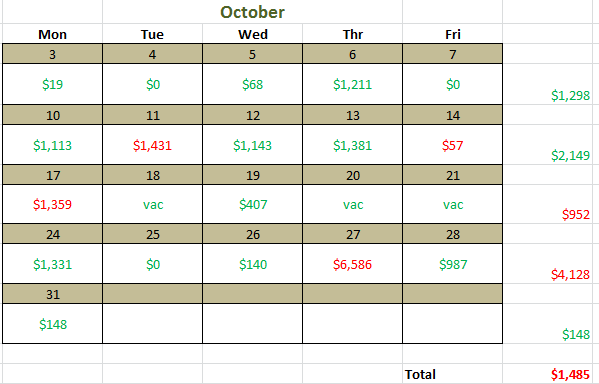Click the $407 cell on Wednesday
The image size is (599, 384).
point(253,204)
